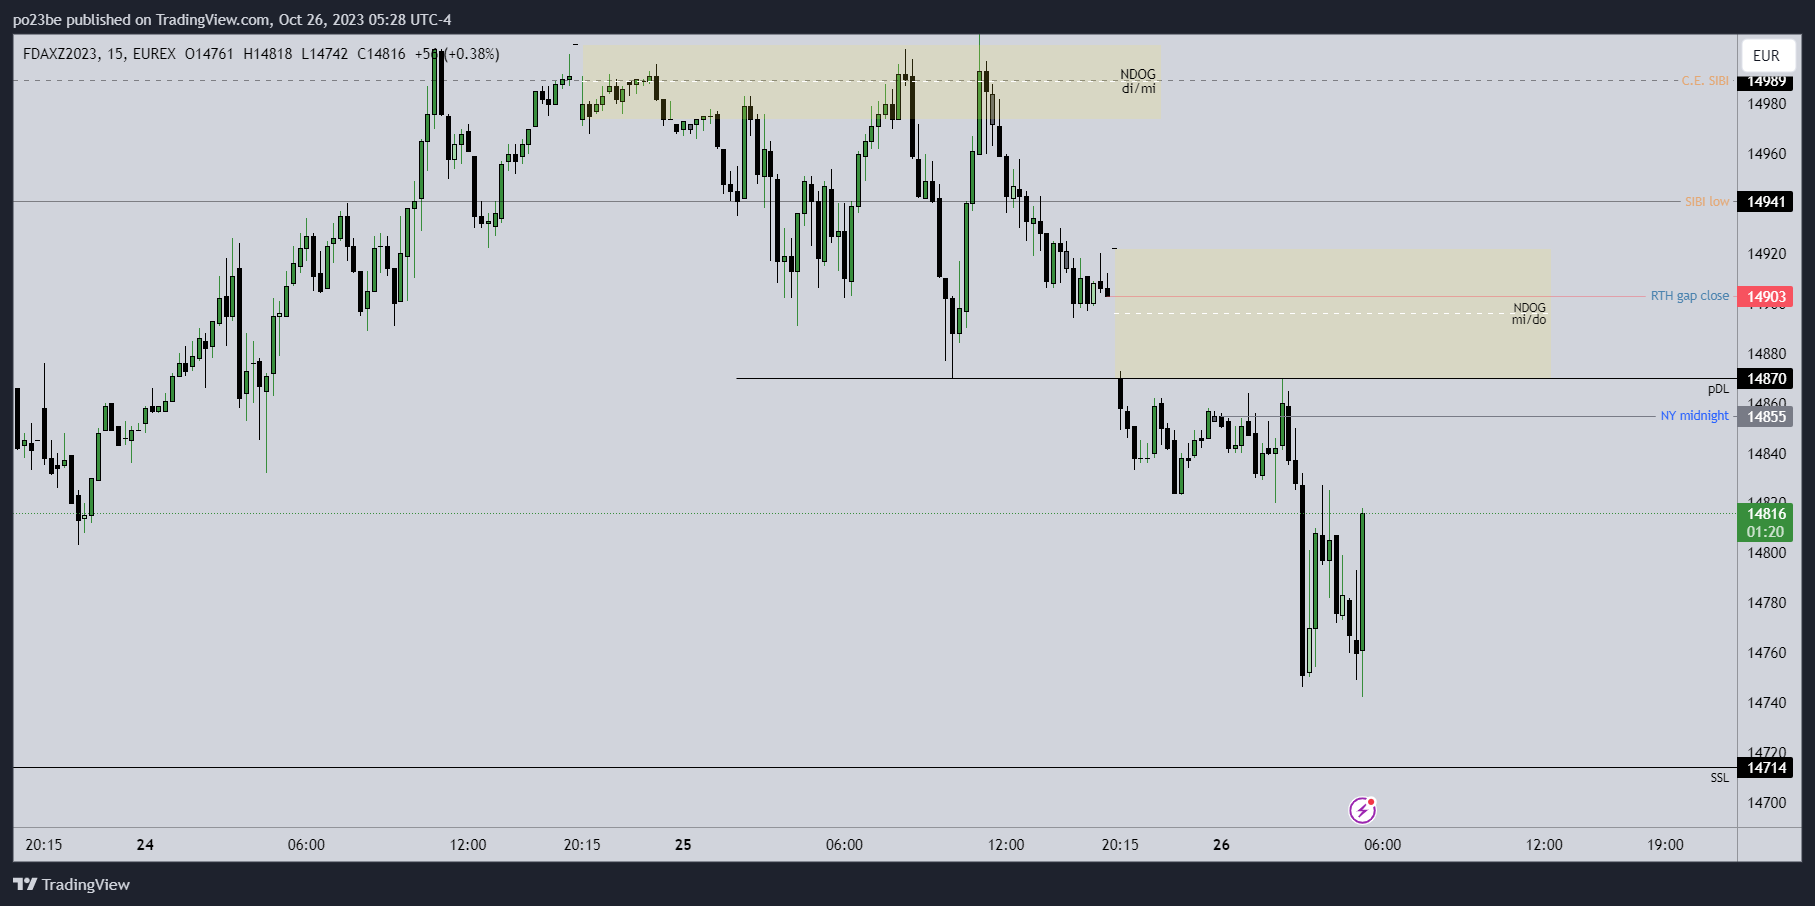Select the red 14903 price label
The image size is (1815, 906).
(1765, 297)
